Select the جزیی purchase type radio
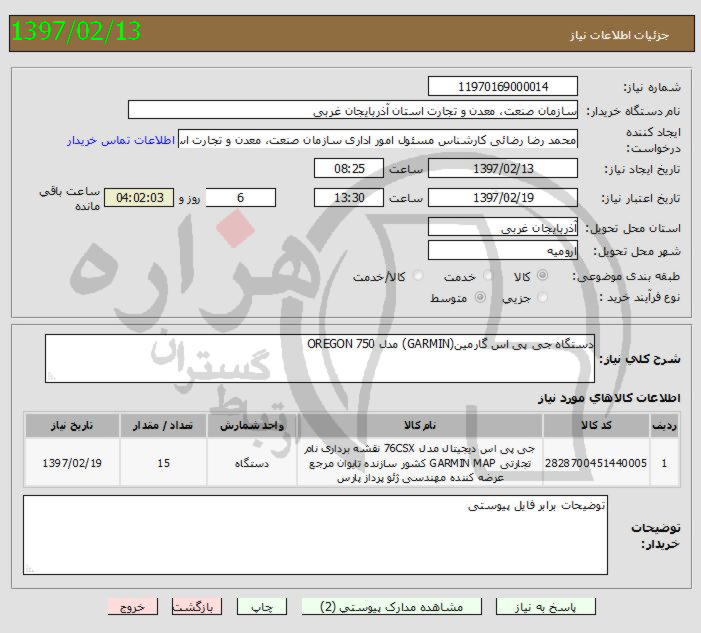Image resolution: width=701 pixels, height=633 pixels. tap(542, 297)
